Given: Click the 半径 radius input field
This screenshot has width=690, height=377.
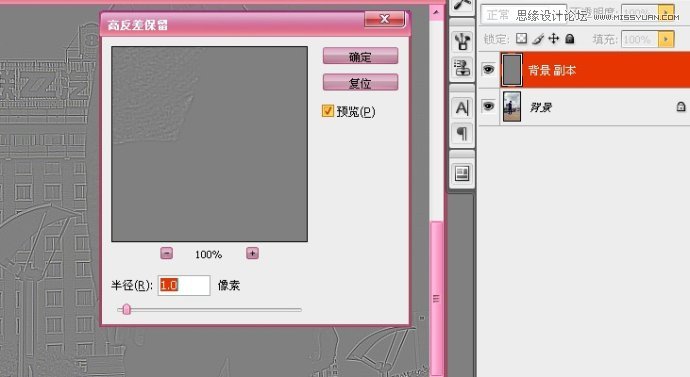Looking at the screenshot, I should (x=184, y=285).
